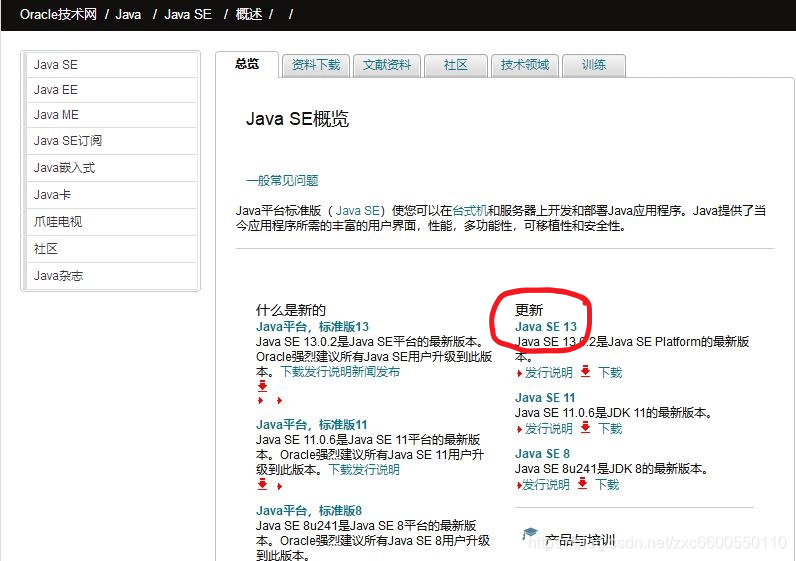Open the Java平台,标准版13 heading link

(312, 326)
